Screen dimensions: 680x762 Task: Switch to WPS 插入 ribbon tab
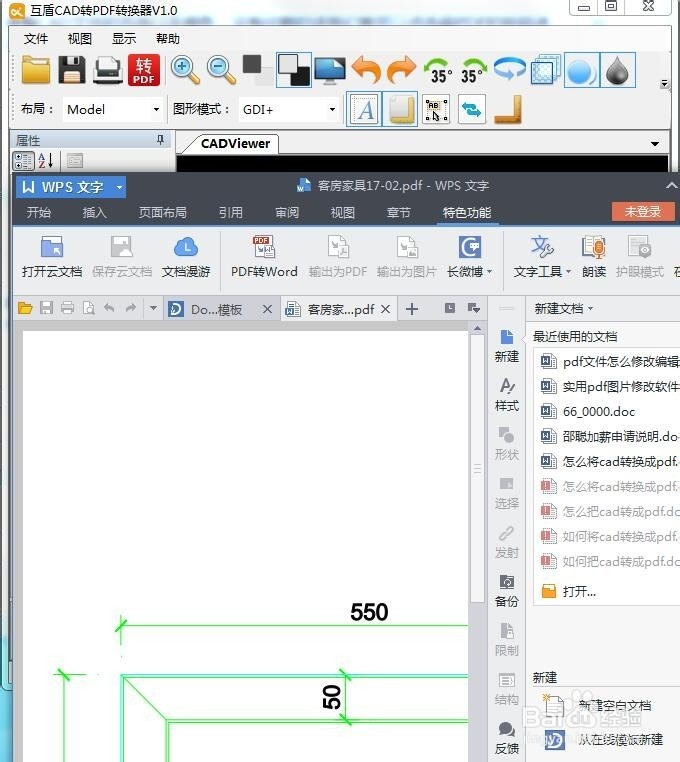point(94,212)
